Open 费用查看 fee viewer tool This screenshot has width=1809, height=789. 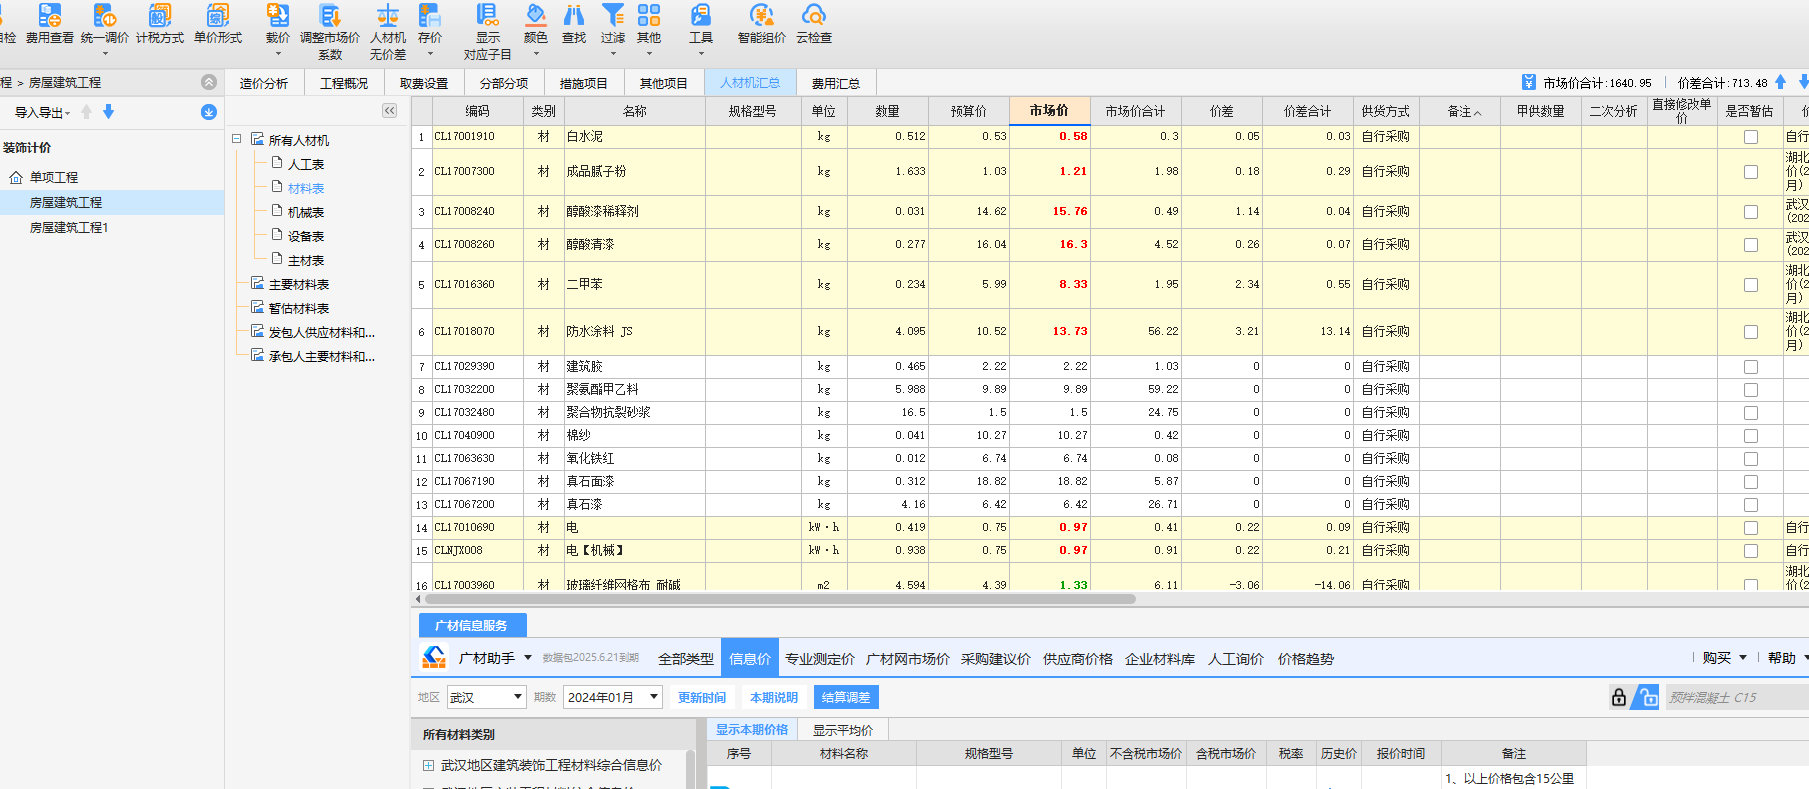pyautogui.click(x=50, y=24)
